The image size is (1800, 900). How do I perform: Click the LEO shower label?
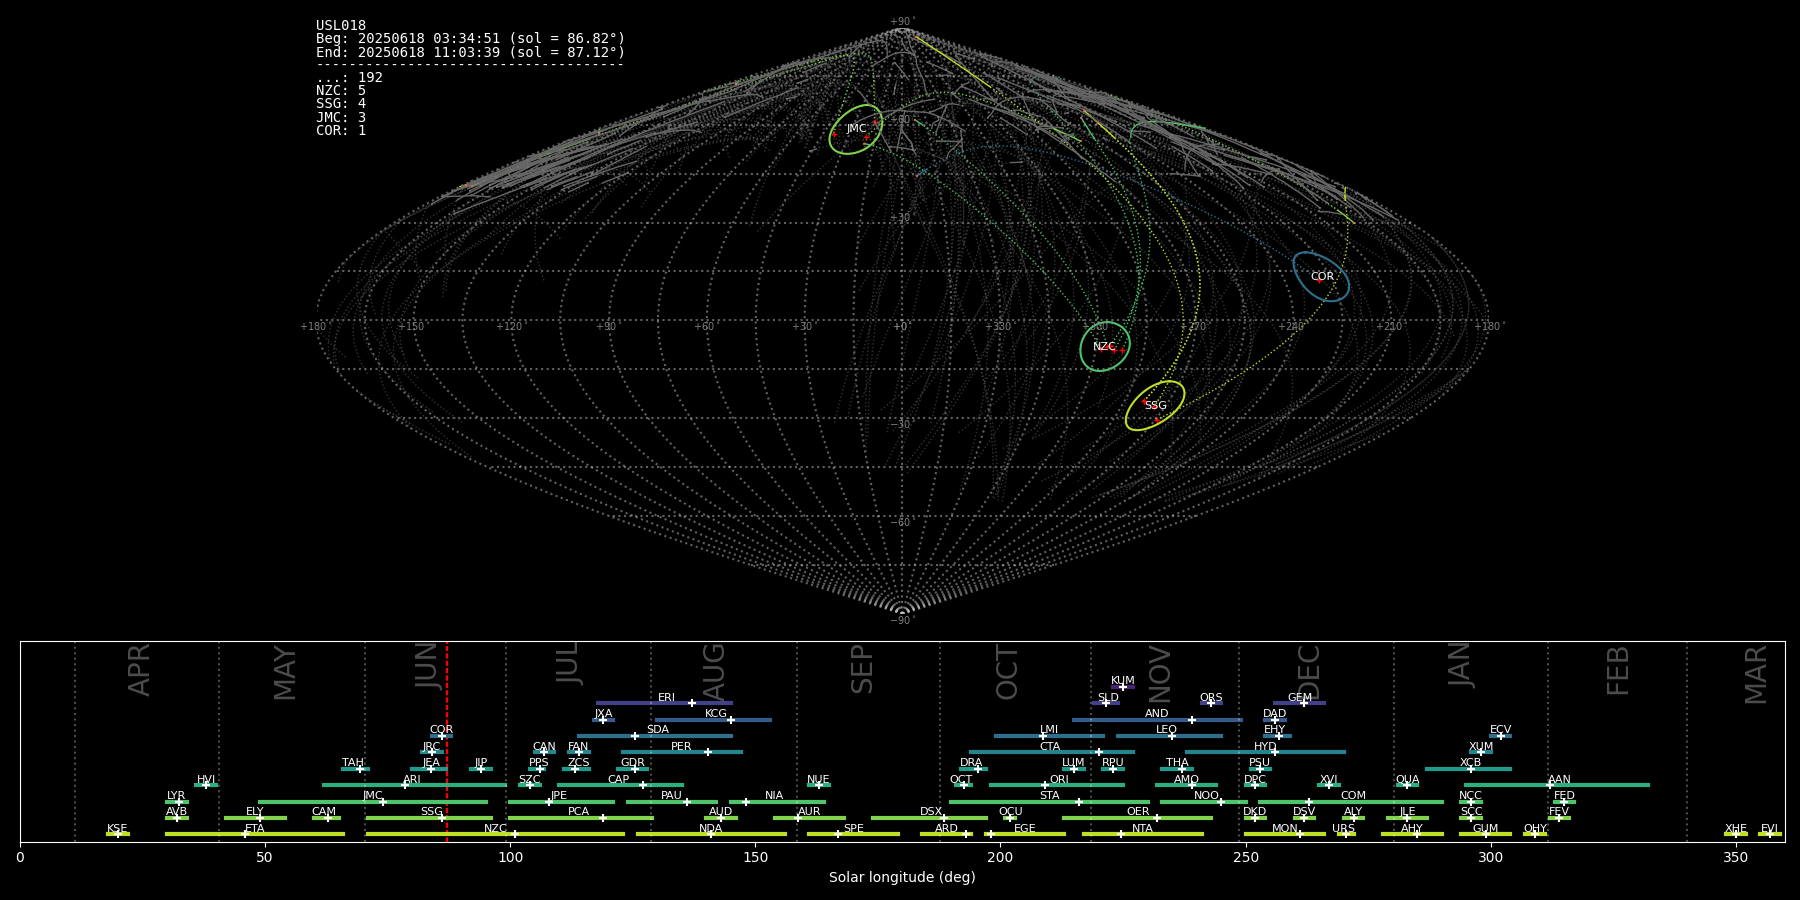pyautogui.click(x=1166, y=730)
